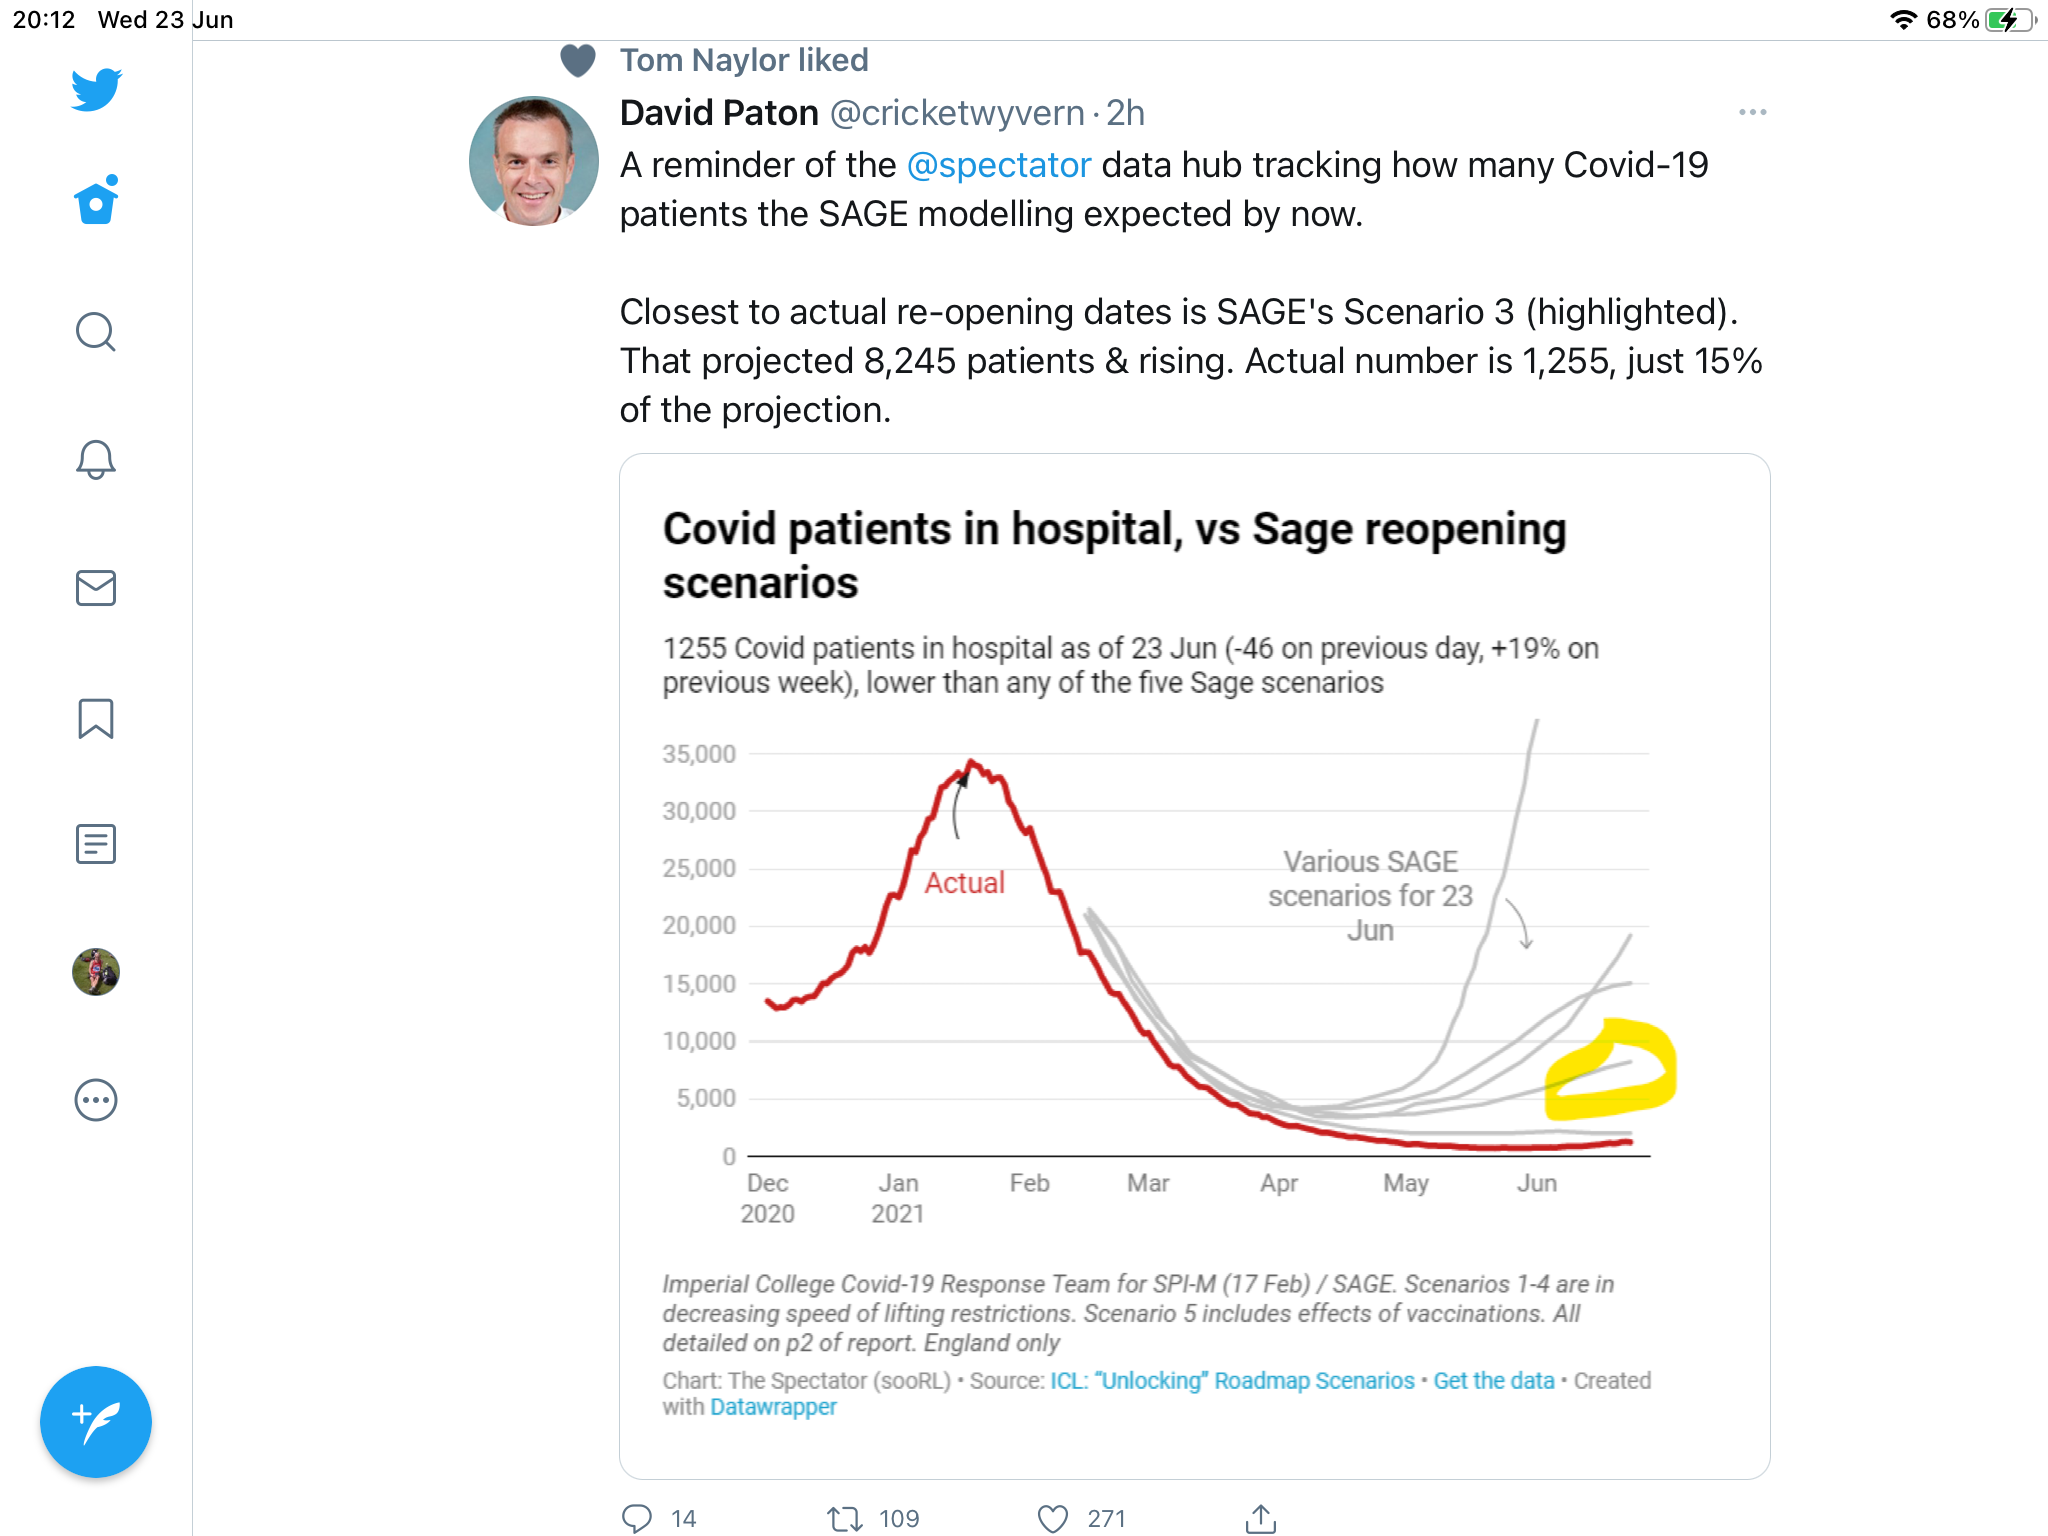Open the circled more options icon
2048x1536 pixels.
(96, 1100)
